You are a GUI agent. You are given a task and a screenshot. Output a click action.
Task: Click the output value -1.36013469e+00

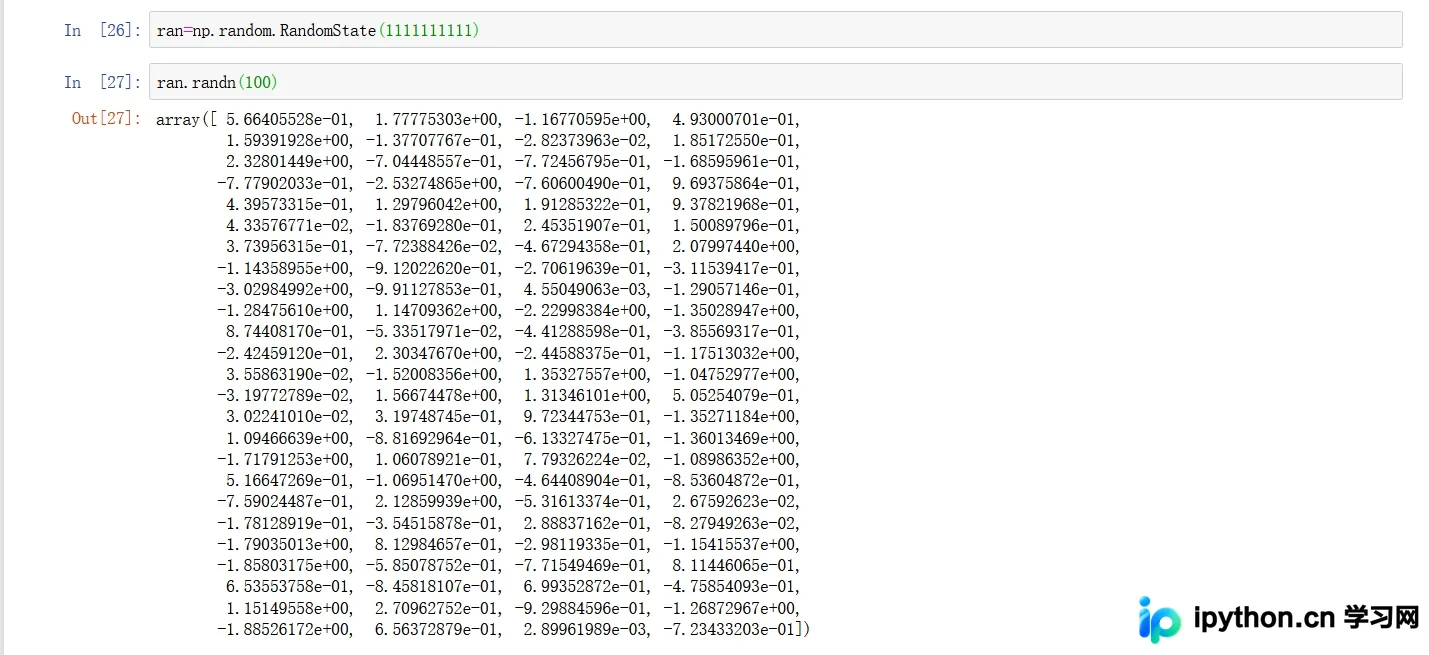tap(731, 438)
